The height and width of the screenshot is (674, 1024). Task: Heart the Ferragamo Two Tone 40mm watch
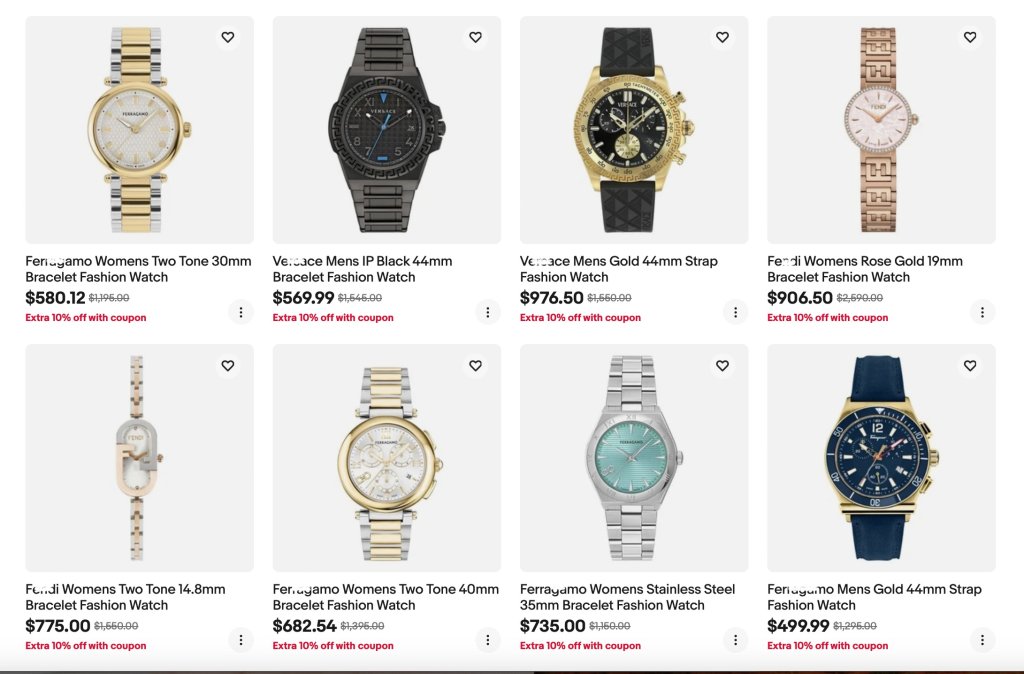[x=475, y=366]
